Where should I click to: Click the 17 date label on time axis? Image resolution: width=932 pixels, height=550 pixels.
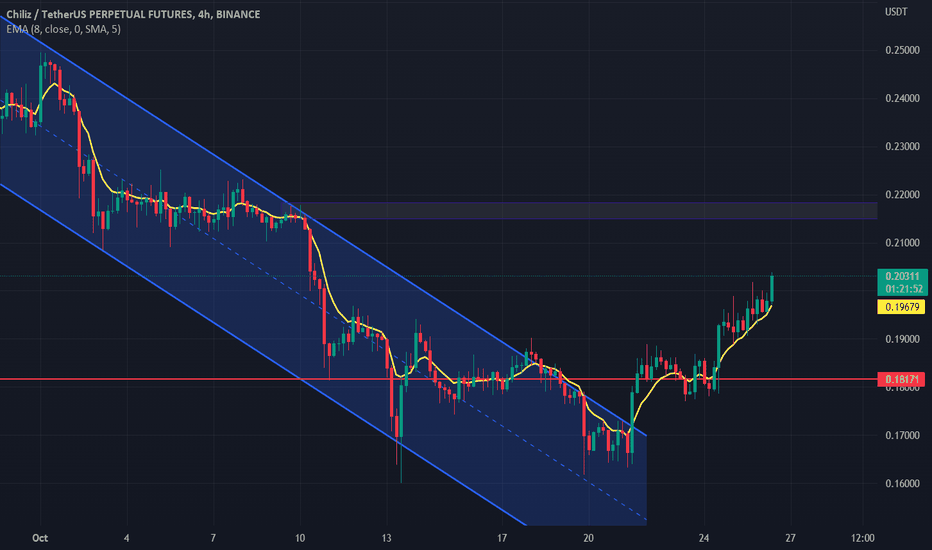502,538
